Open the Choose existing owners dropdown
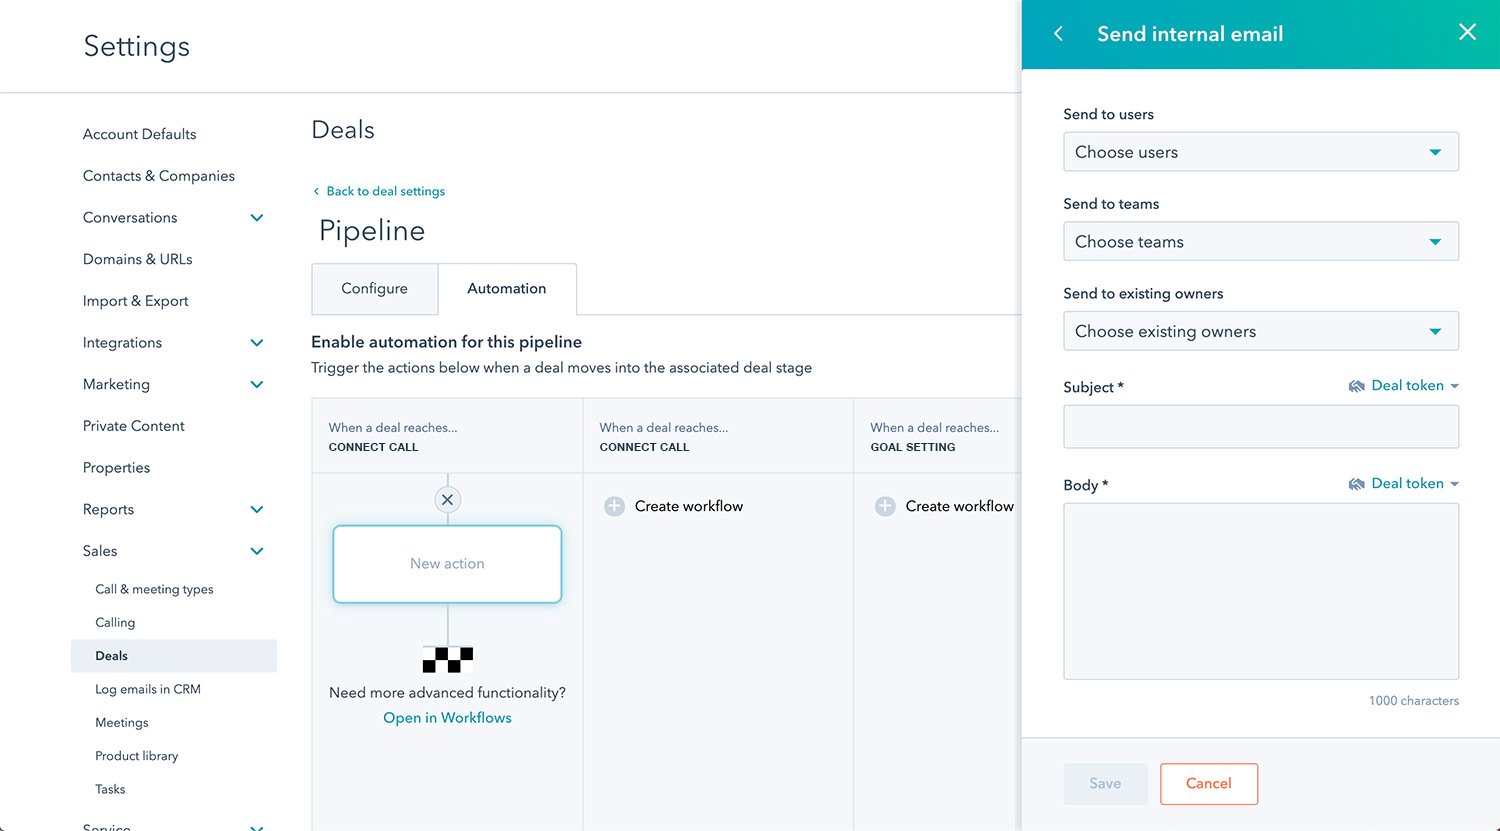This screenshot has height=831, width=1500. 1261,331
